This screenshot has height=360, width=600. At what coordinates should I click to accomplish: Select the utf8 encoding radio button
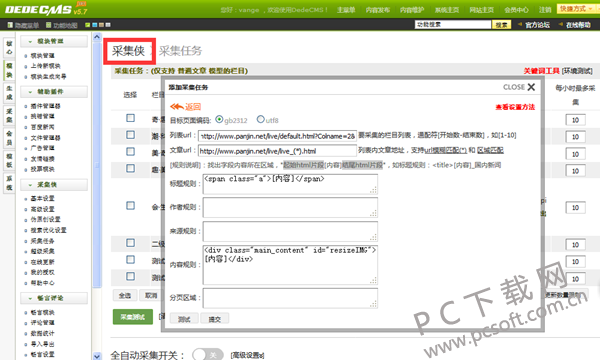(x=261, y=119)
